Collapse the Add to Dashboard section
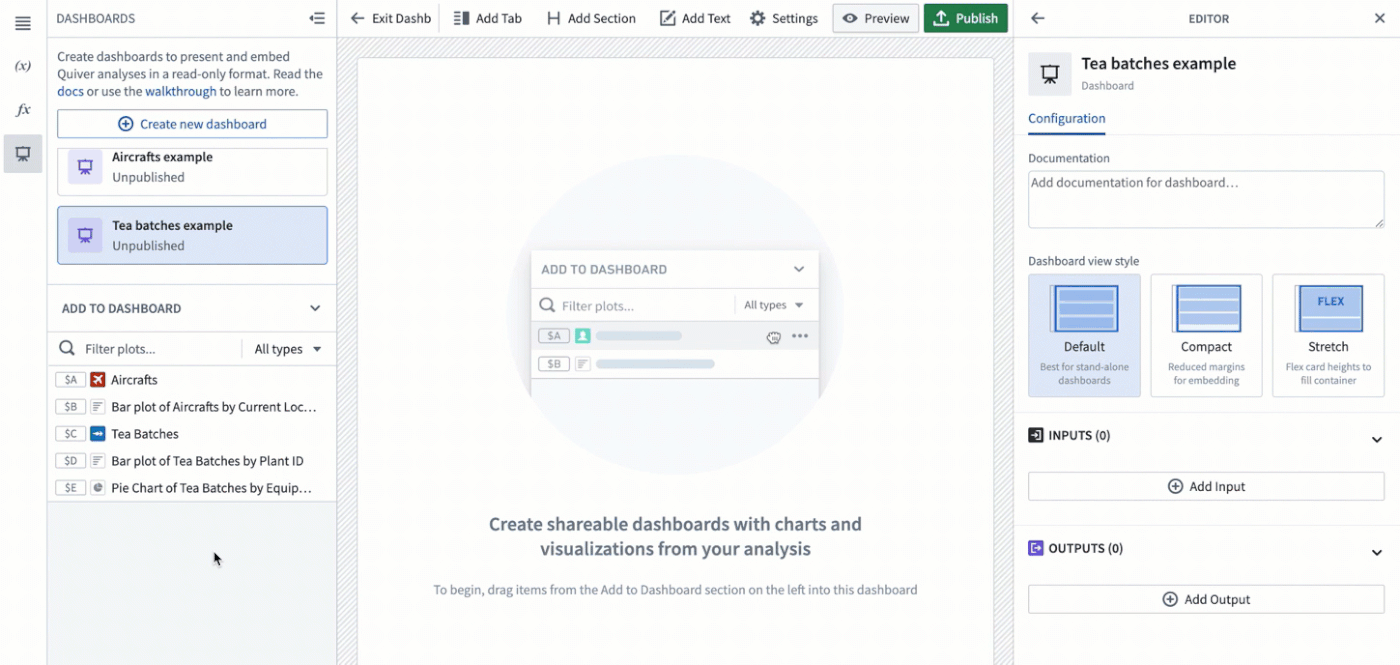Viewport: 1400px width, 665px height. pos(315,308)
